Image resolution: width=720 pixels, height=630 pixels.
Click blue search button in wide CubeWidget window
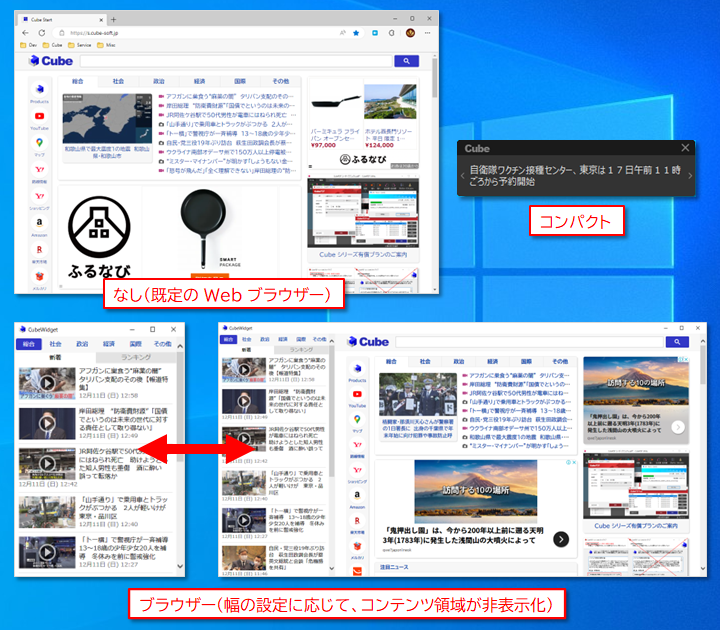tap(677, 342)
